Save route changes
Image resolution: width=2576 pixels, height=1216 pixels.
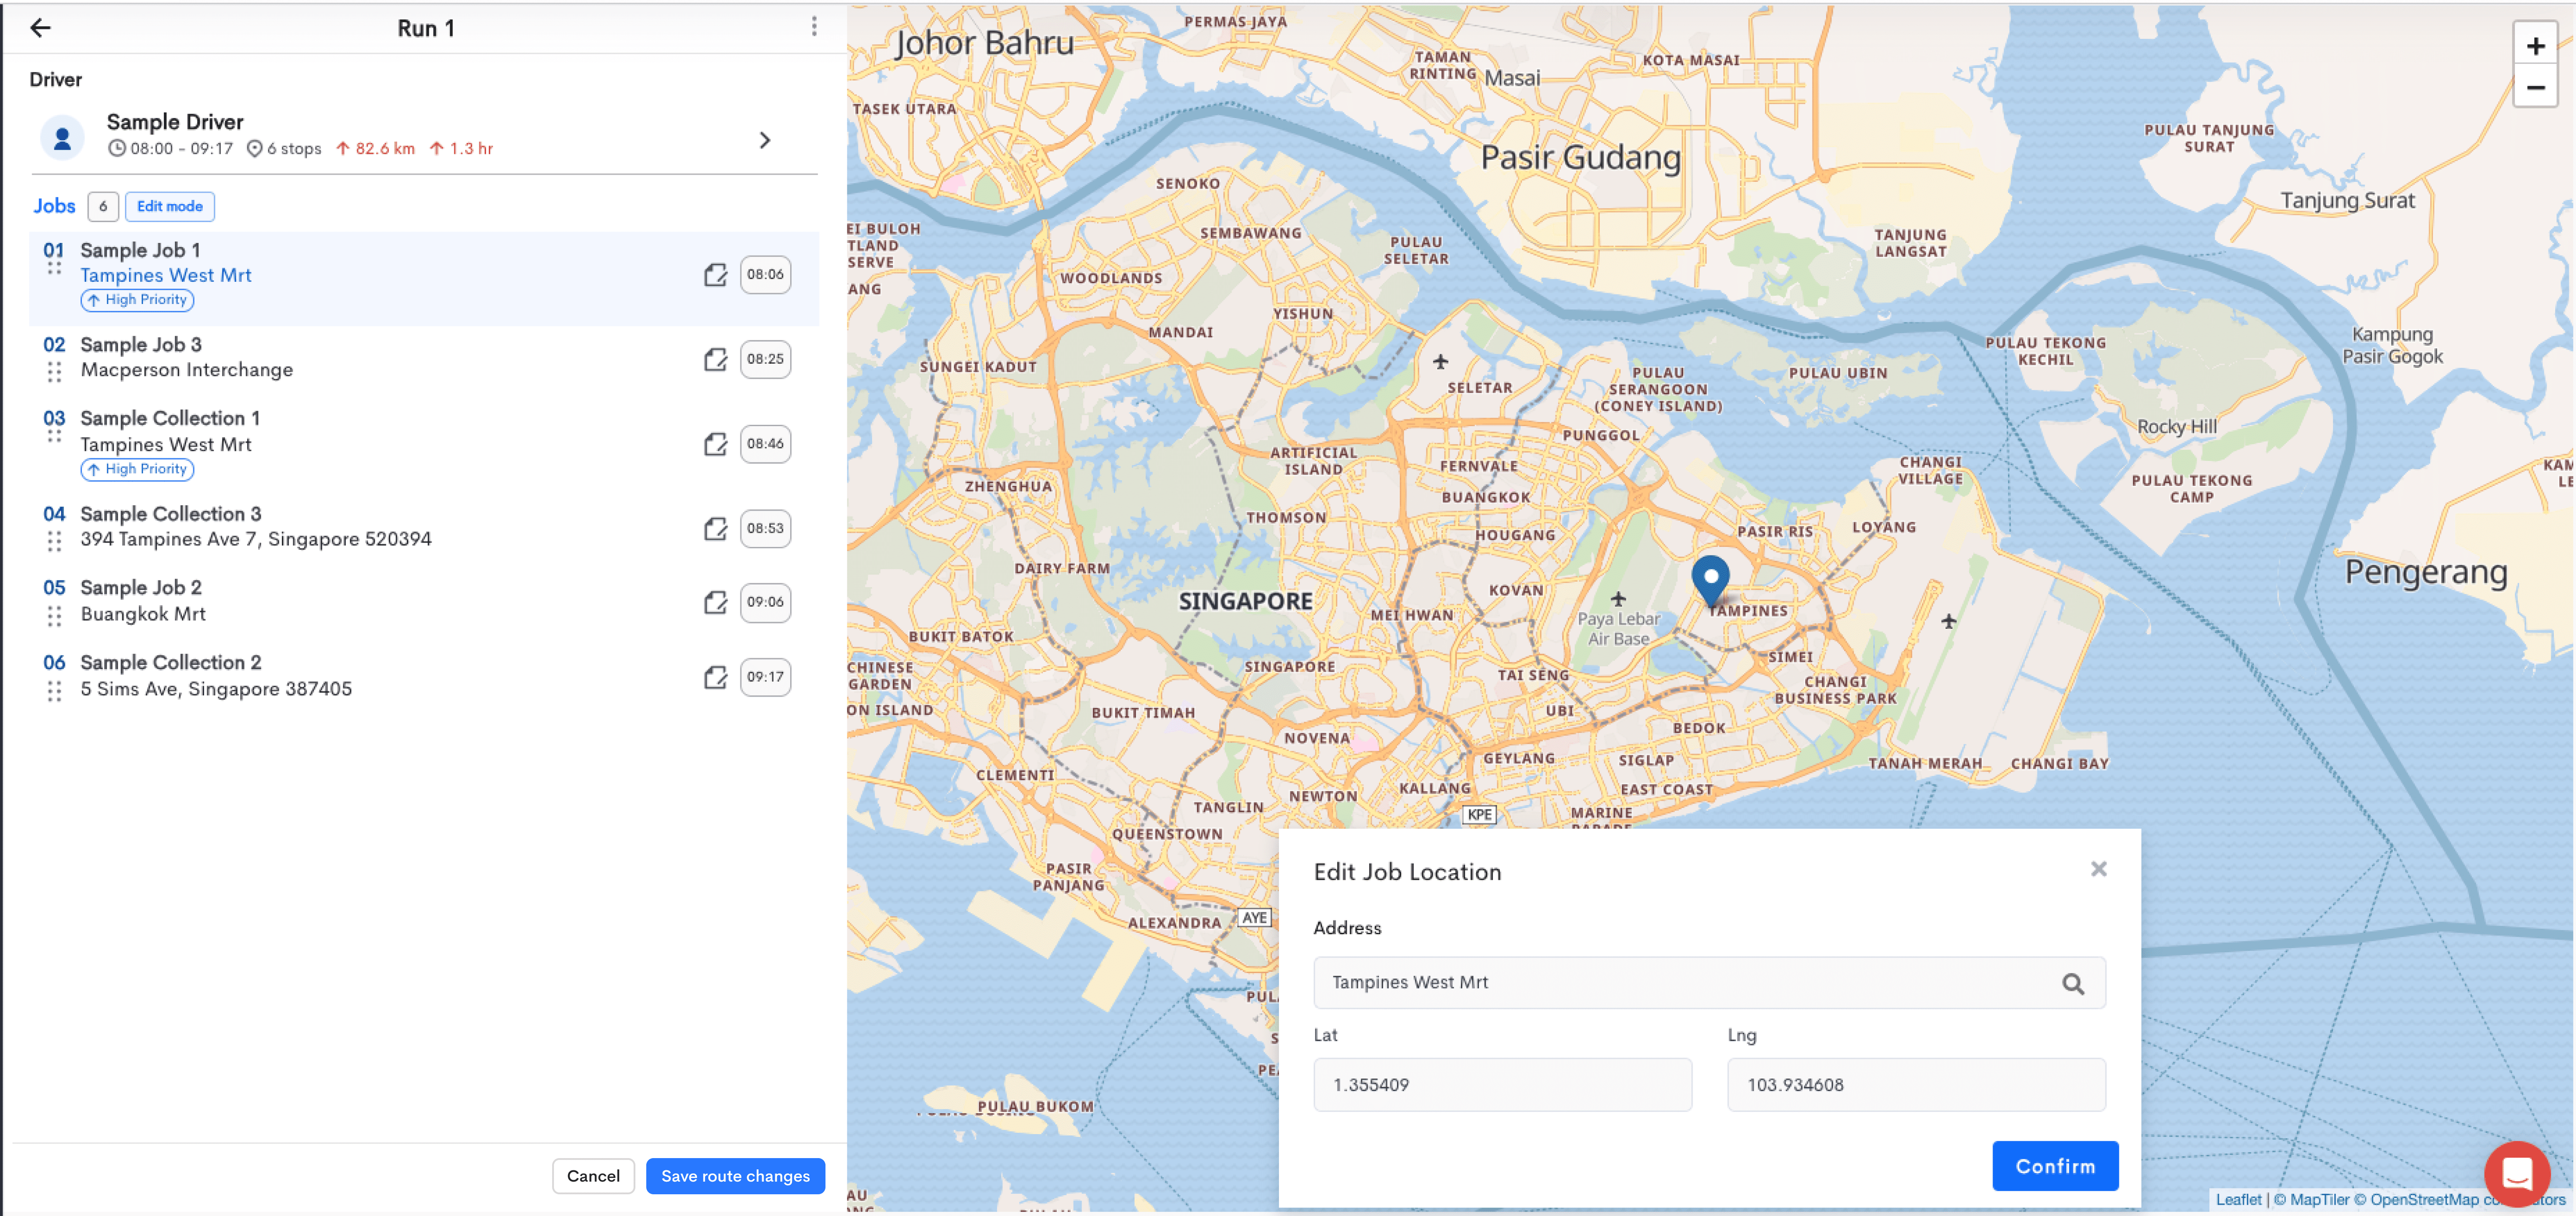coord(735,1176)
